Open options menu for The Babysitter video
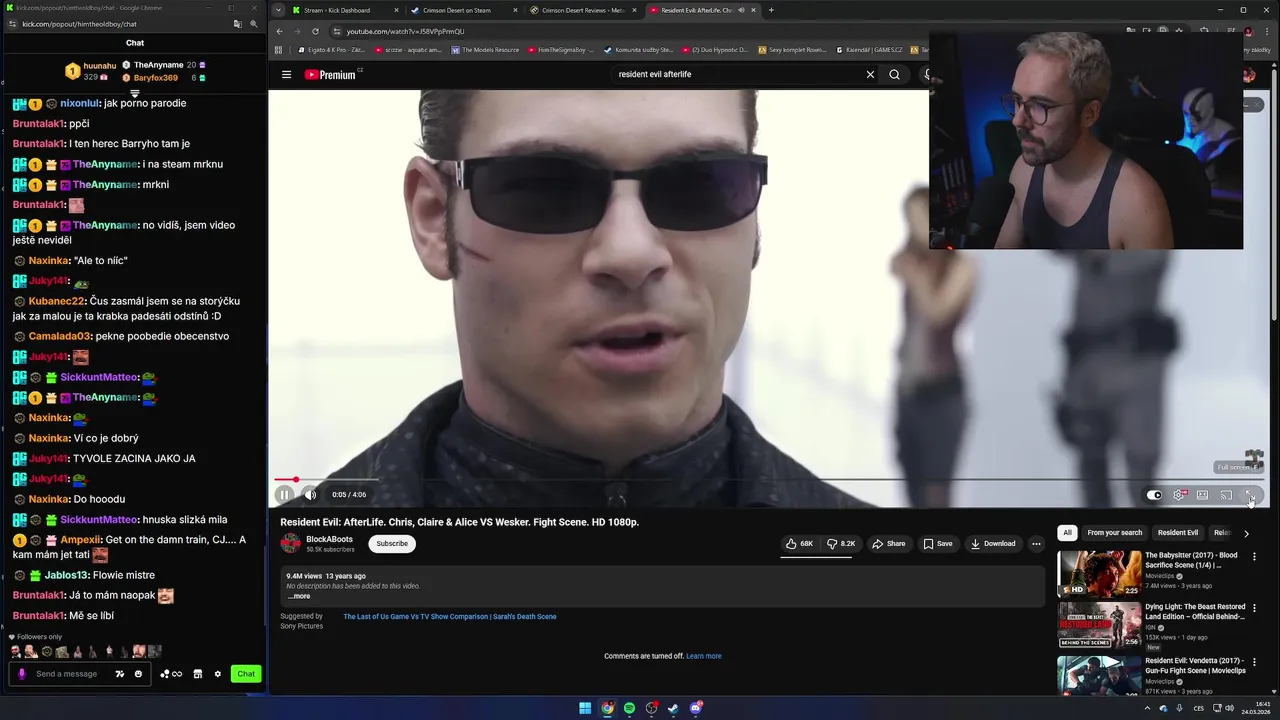The height and width of the screenshot is (720, 1280). point(1254,557)
